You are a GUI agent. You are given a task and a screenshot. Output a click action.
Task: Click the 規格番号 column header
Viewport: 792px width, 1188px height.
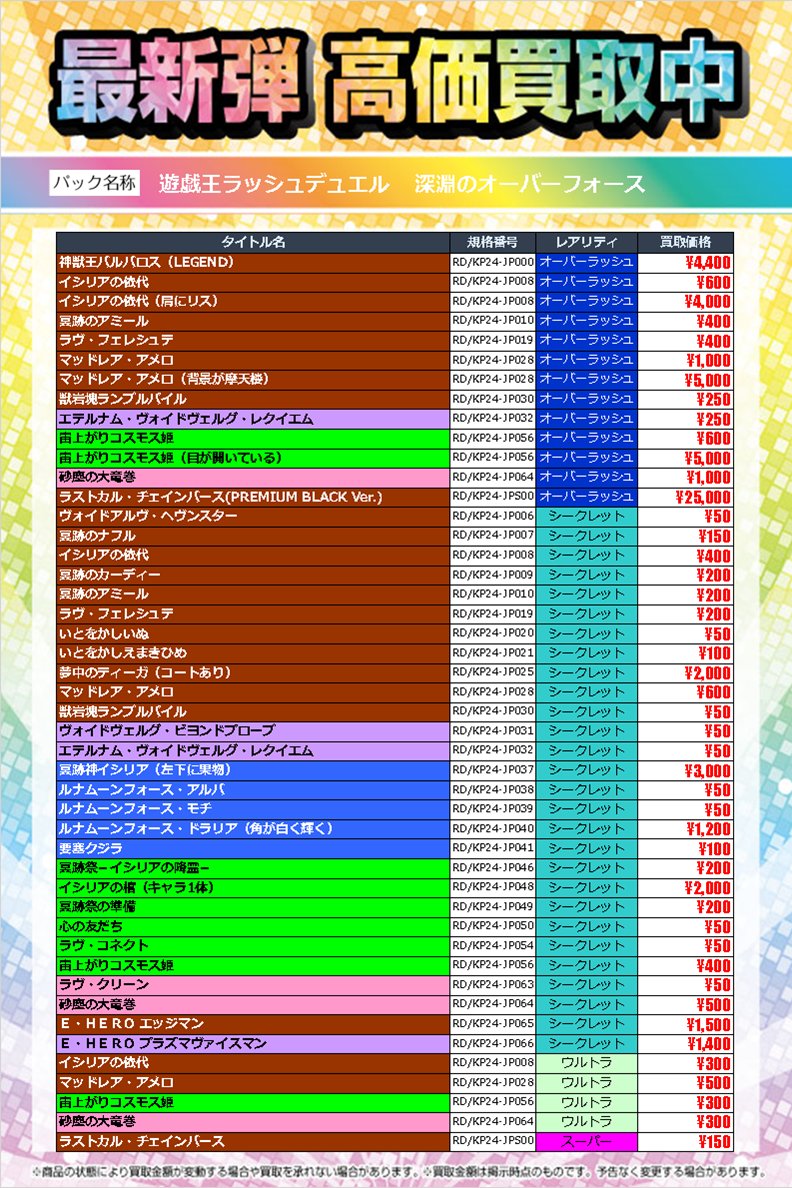[493, 242]
